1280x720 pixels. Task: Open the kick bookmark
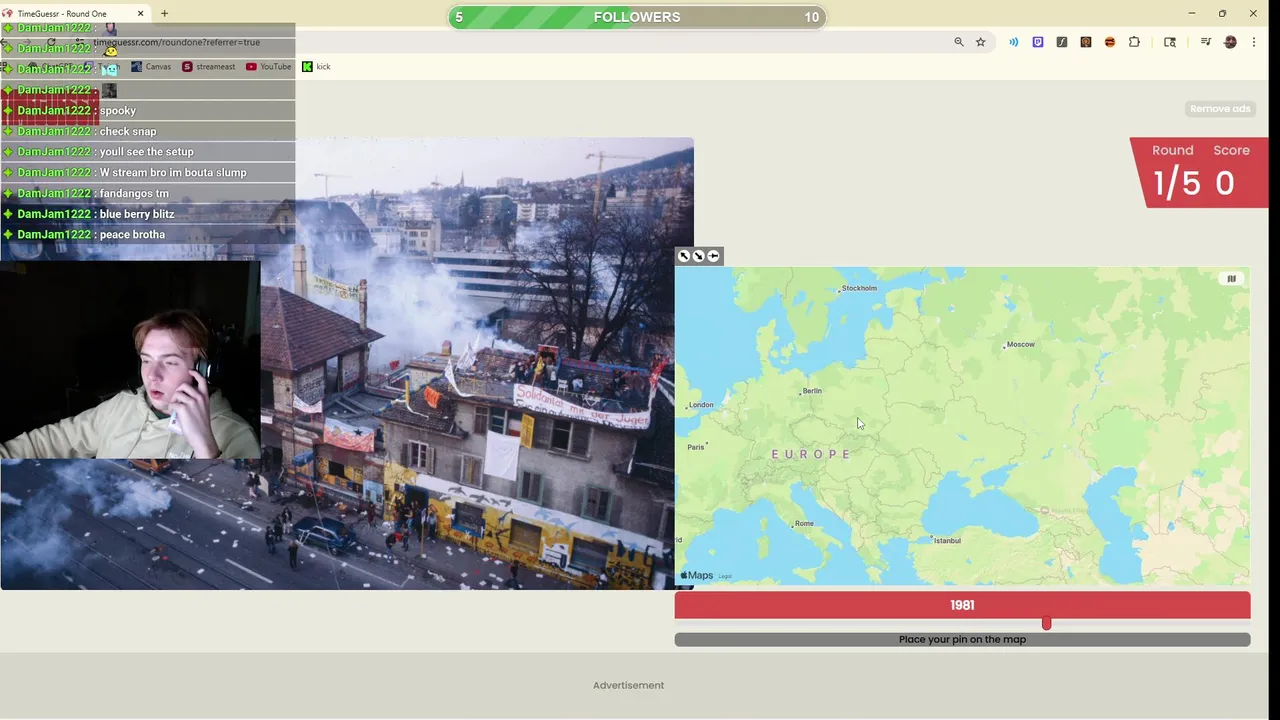[316, 67]
